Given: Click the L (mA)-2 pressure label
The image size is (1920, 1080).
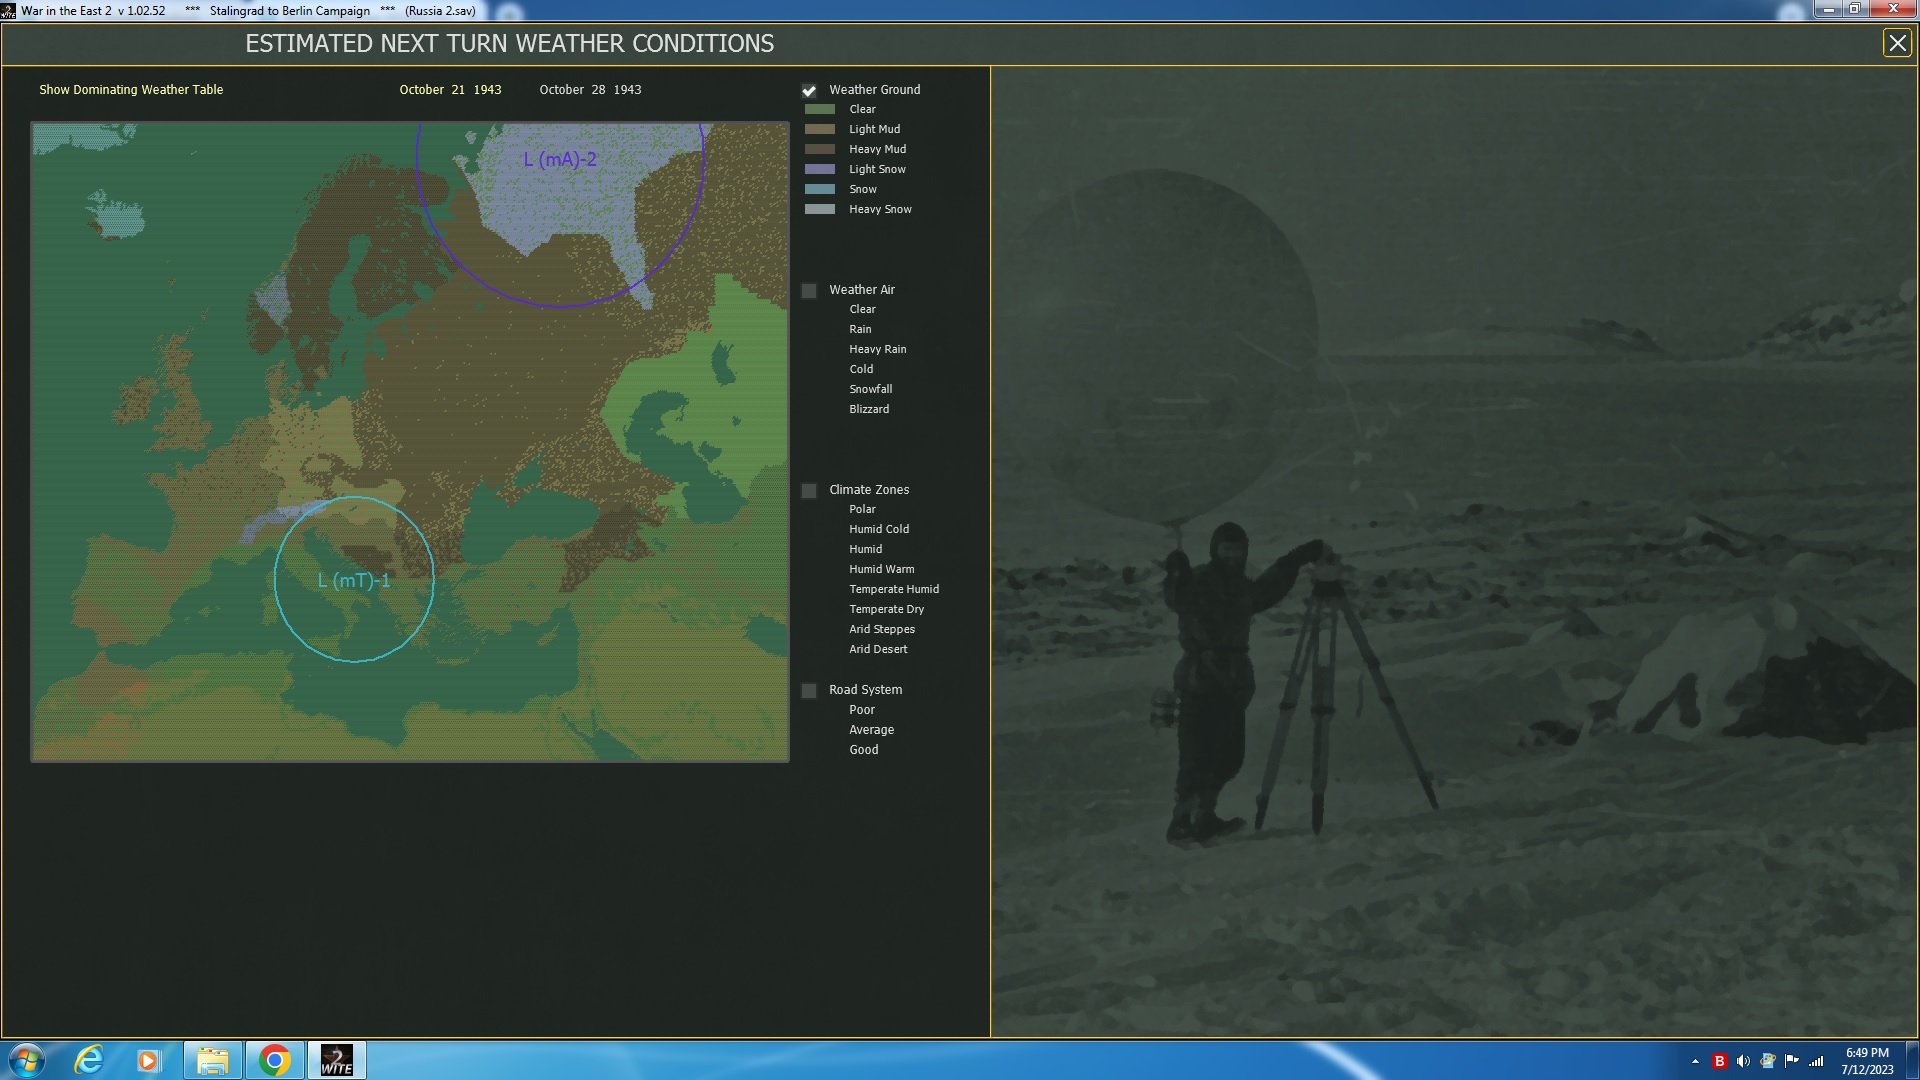Looking at the screenshot, I should [x=560, y=159].
